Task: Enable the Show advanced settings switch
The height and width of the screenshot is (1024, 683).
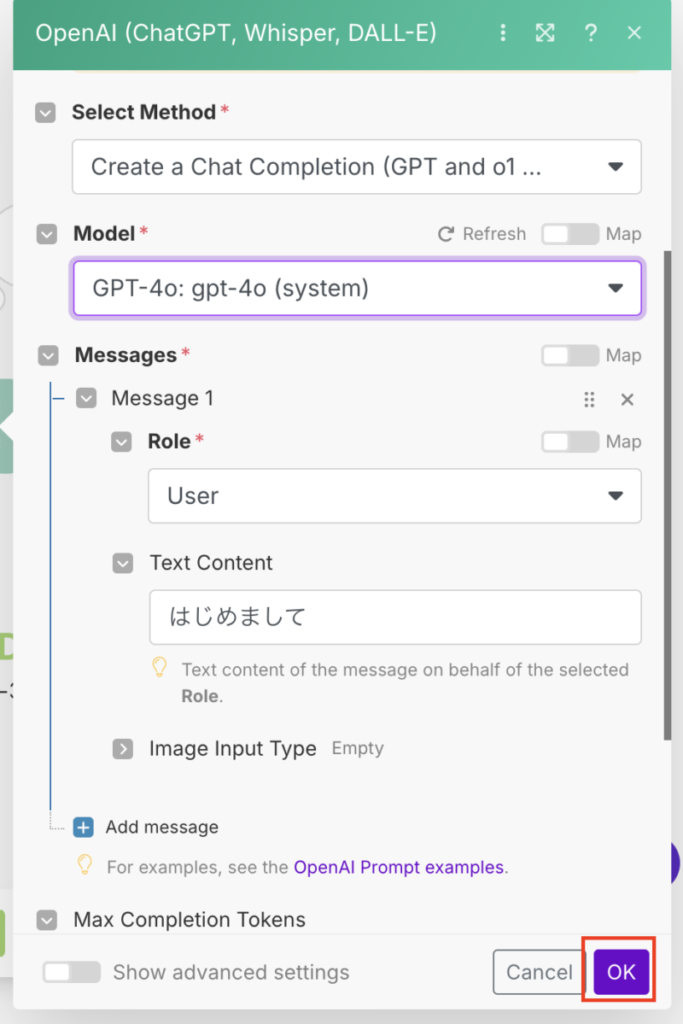Action: click(x=72, y=972)
